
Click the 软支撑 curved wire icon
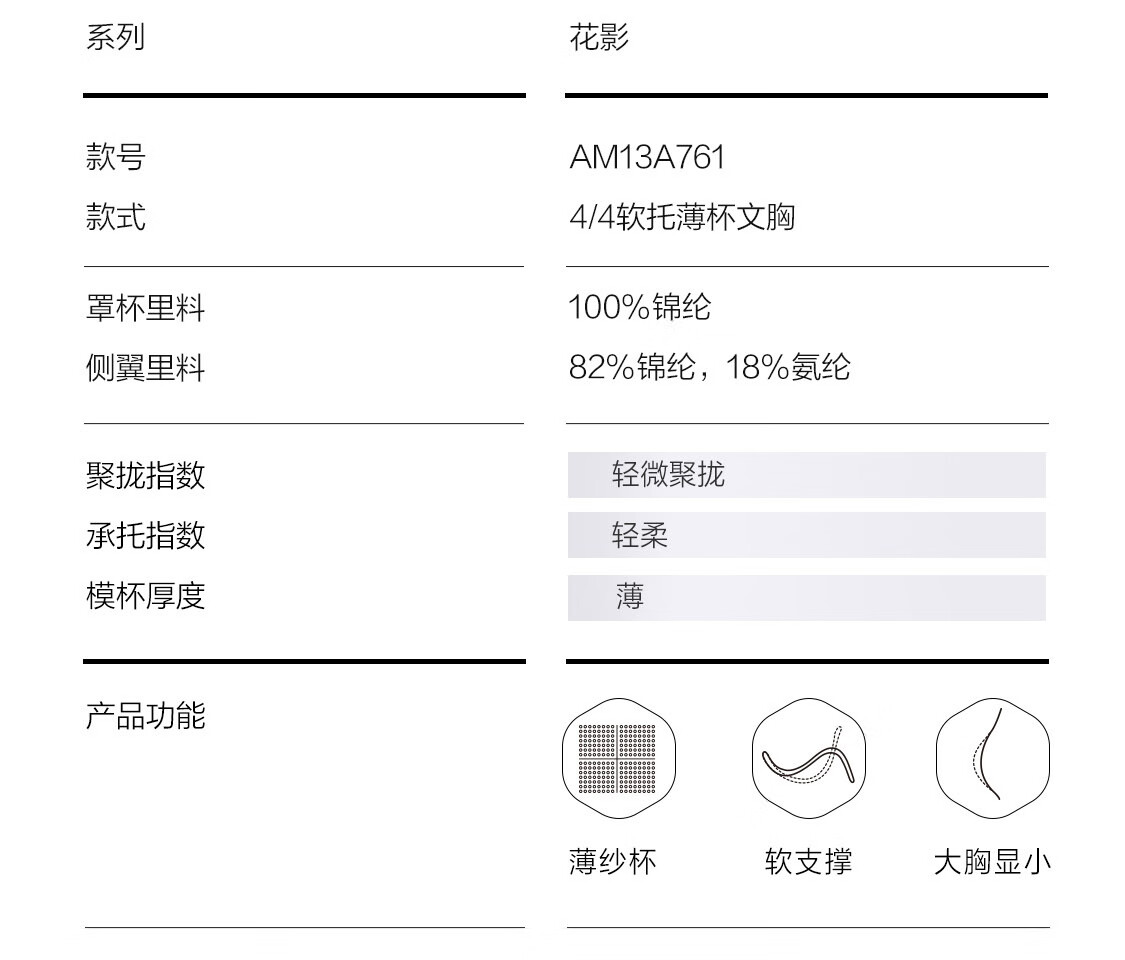[x=809, y=758]
